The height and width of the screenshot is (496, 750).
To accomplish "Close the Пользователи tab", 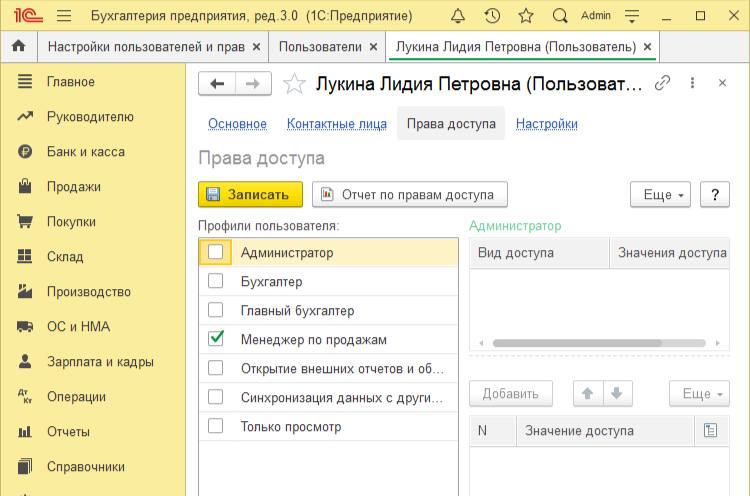I will click(x=374, y=47).
